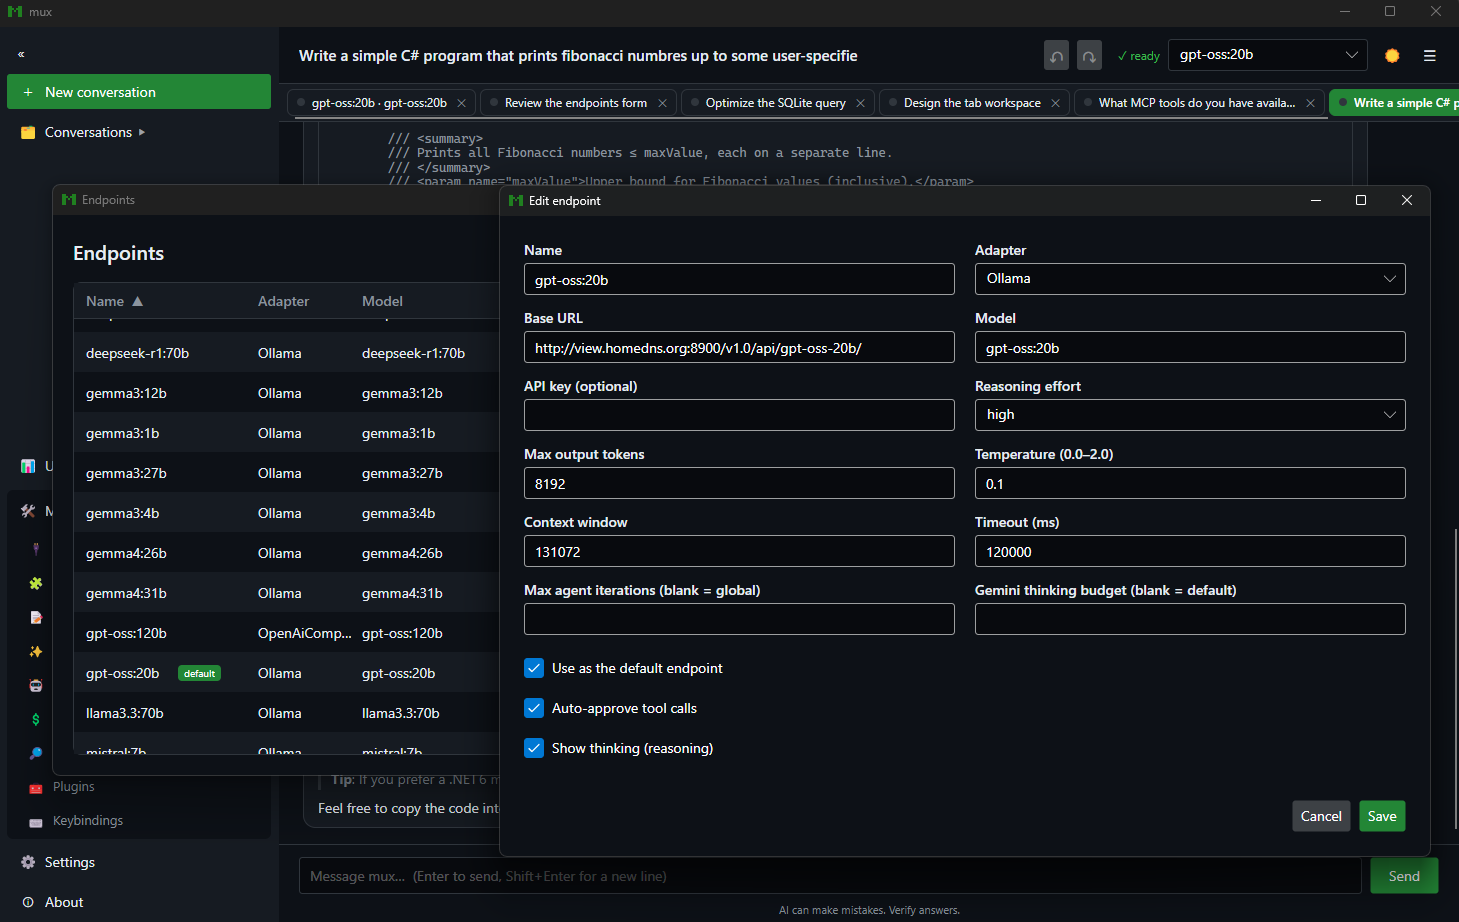Screen dimensions: 1459x922
Task: Expand the Conversations tree in sidebar
Action: click(x=142, y=132)
